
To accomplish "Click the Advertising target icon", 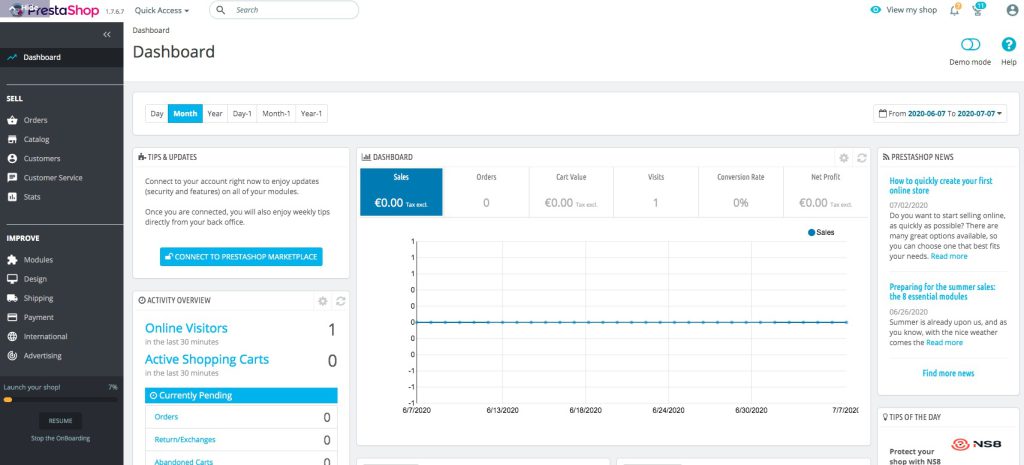I will point(12,356).
